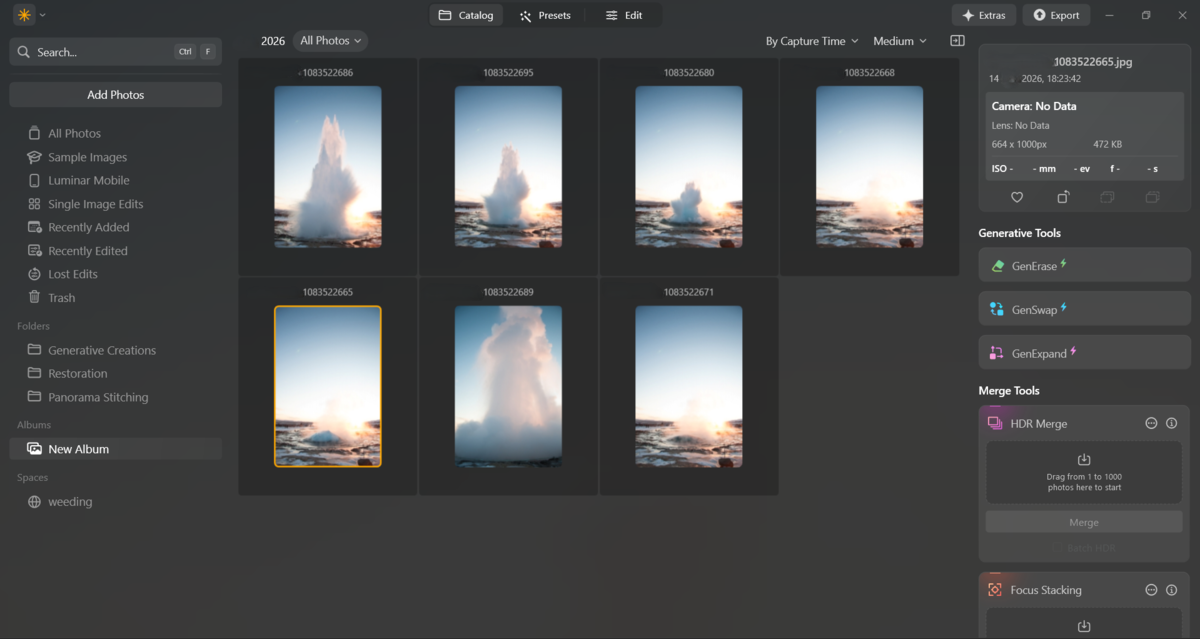Open the Export dialog
Screen dimensions: 1200x639
tap(1056, 14)
